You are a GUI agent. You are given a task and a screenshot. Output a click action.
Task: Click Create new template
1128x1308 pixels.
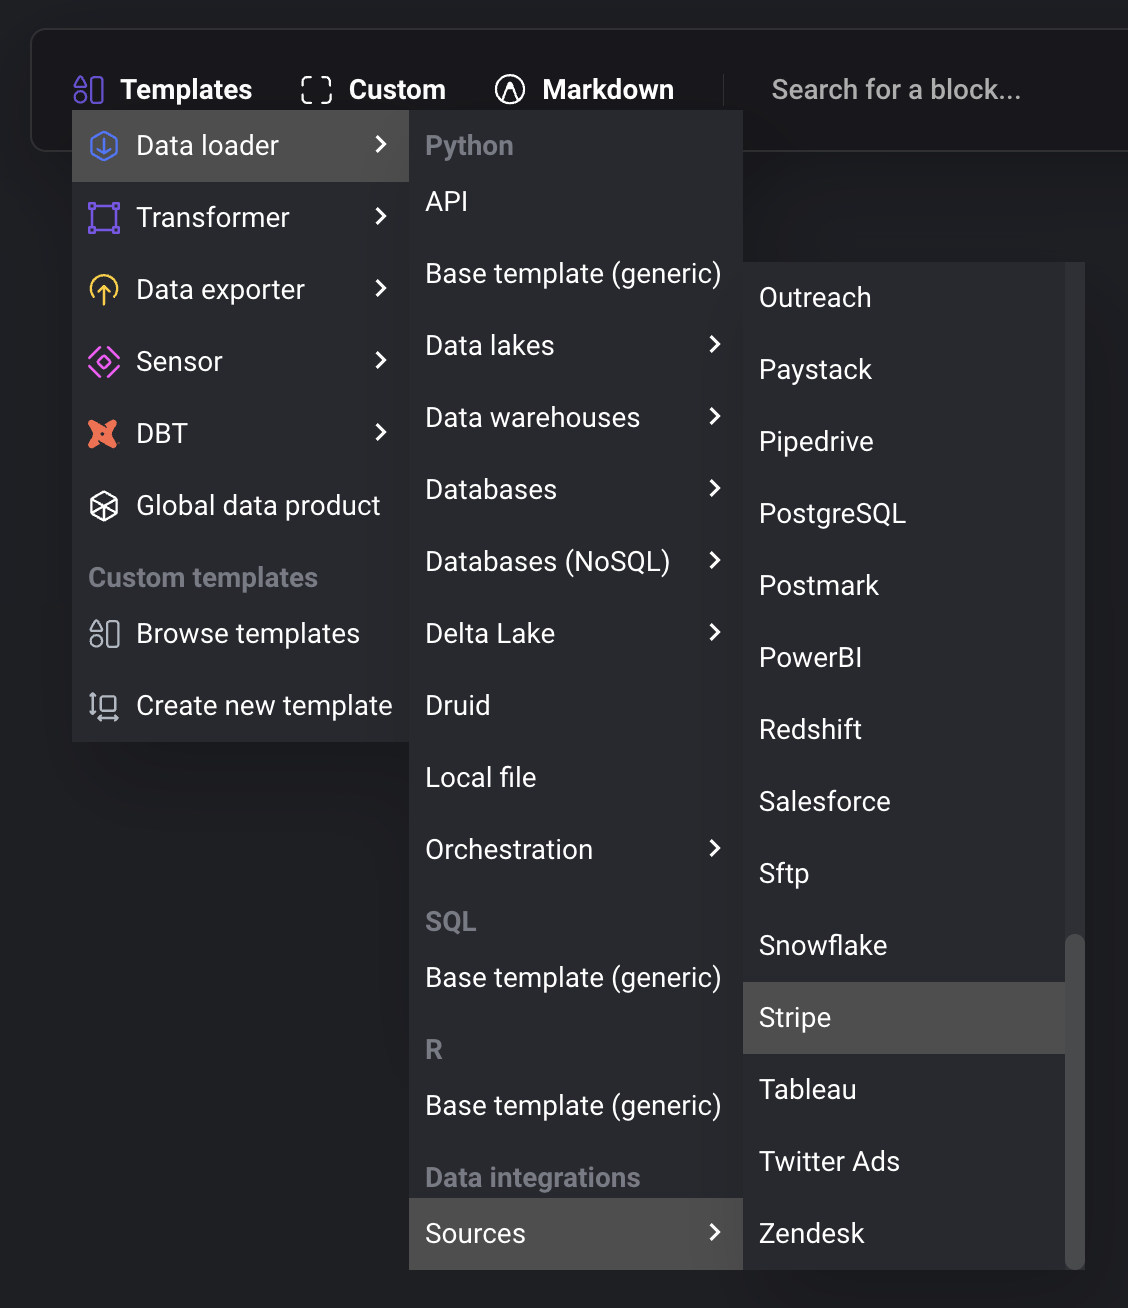point(240,706)
